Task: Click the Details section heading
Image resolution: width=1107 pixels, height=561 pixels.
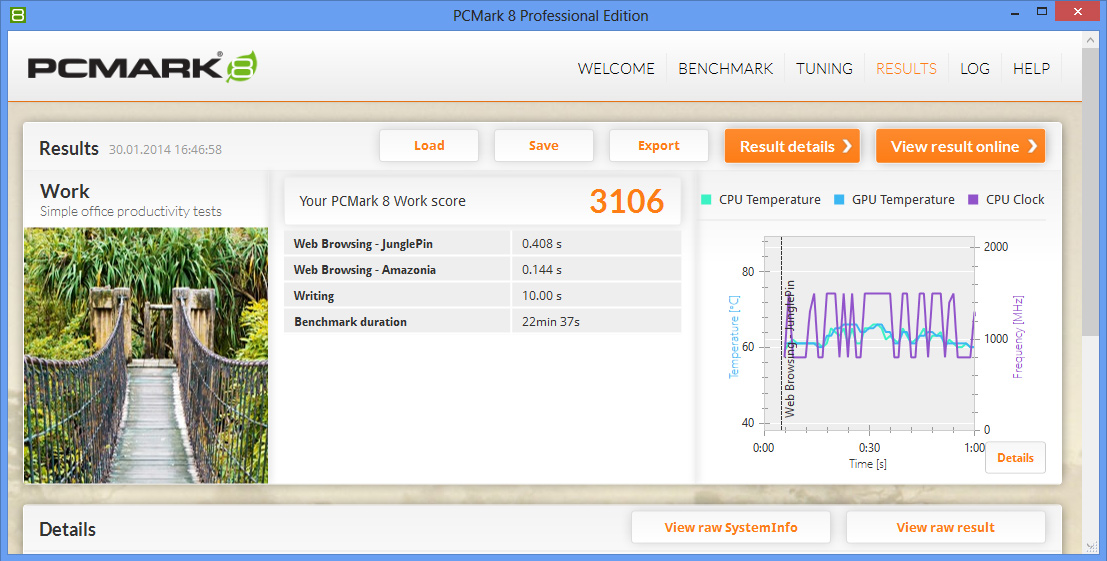Action: [x=67, y=529]
